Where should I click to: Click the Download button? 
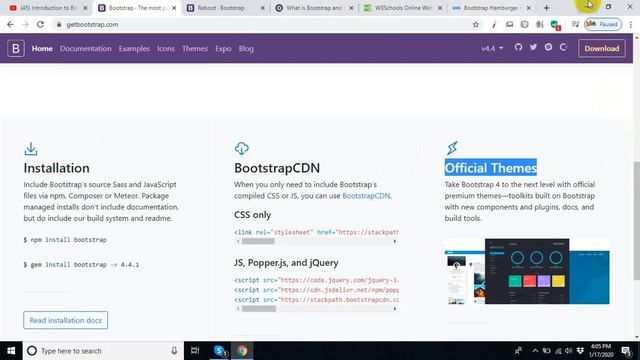[x=602, y=48]
